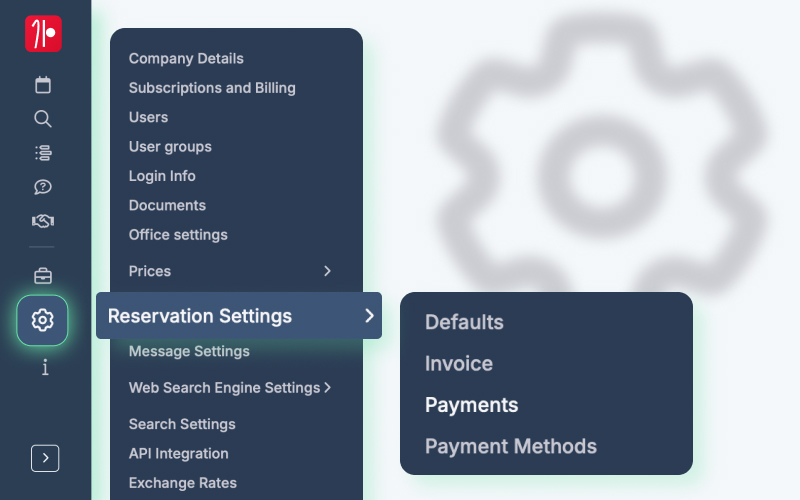
Task: Click the search magnifier sidebar icon
Action: 43,119
